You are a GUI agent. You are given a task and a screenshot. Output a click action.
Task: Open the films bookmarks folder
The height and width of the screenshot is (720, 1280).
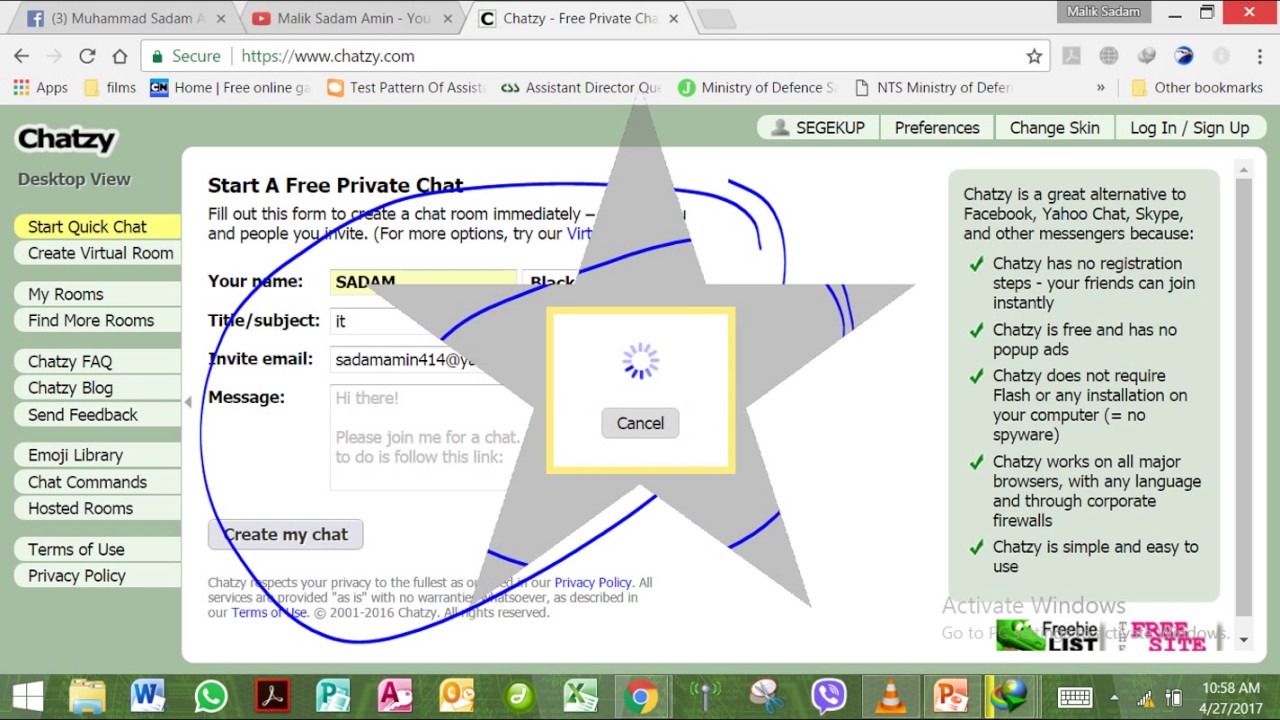click(110, 87)
